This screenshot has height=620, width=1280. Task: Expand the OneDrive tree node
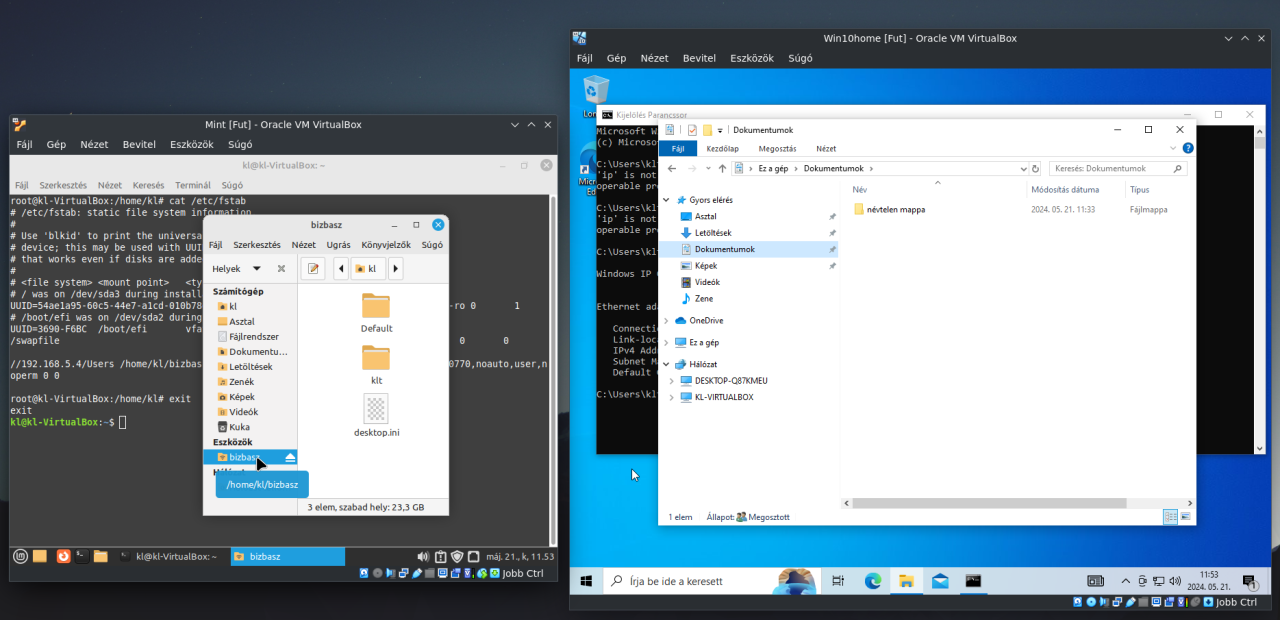[x=667, y=321]
